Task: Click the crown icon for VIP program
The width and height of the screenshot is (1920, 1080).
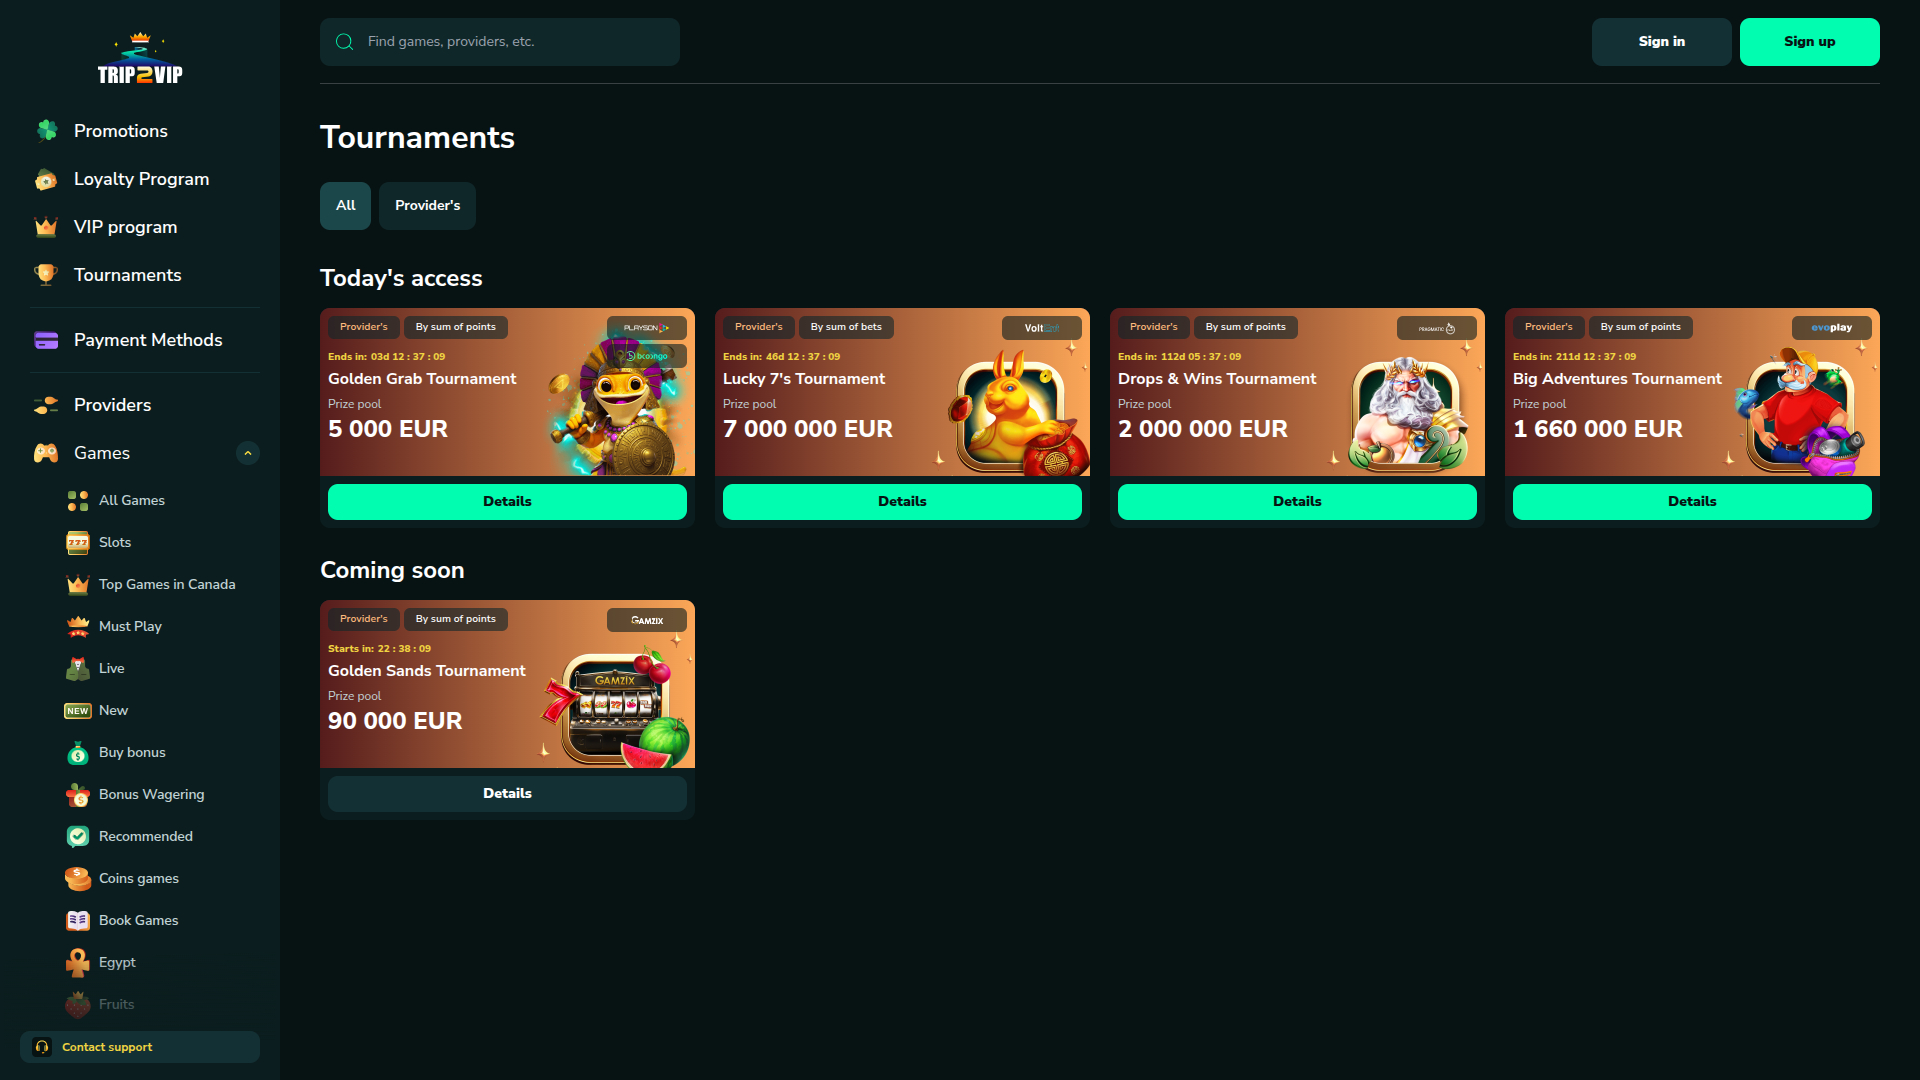Action: tap(46, 227)
